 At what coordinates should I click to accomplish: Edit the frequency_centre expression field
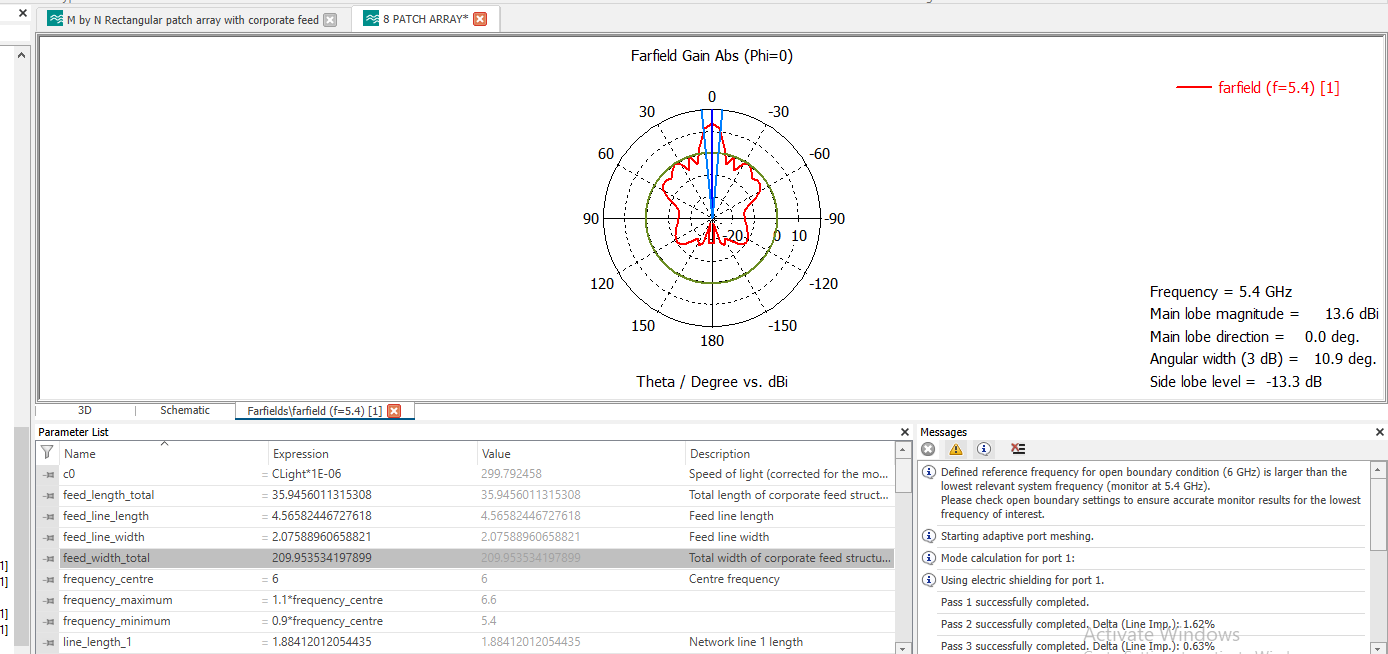click(x=370, y=579)
